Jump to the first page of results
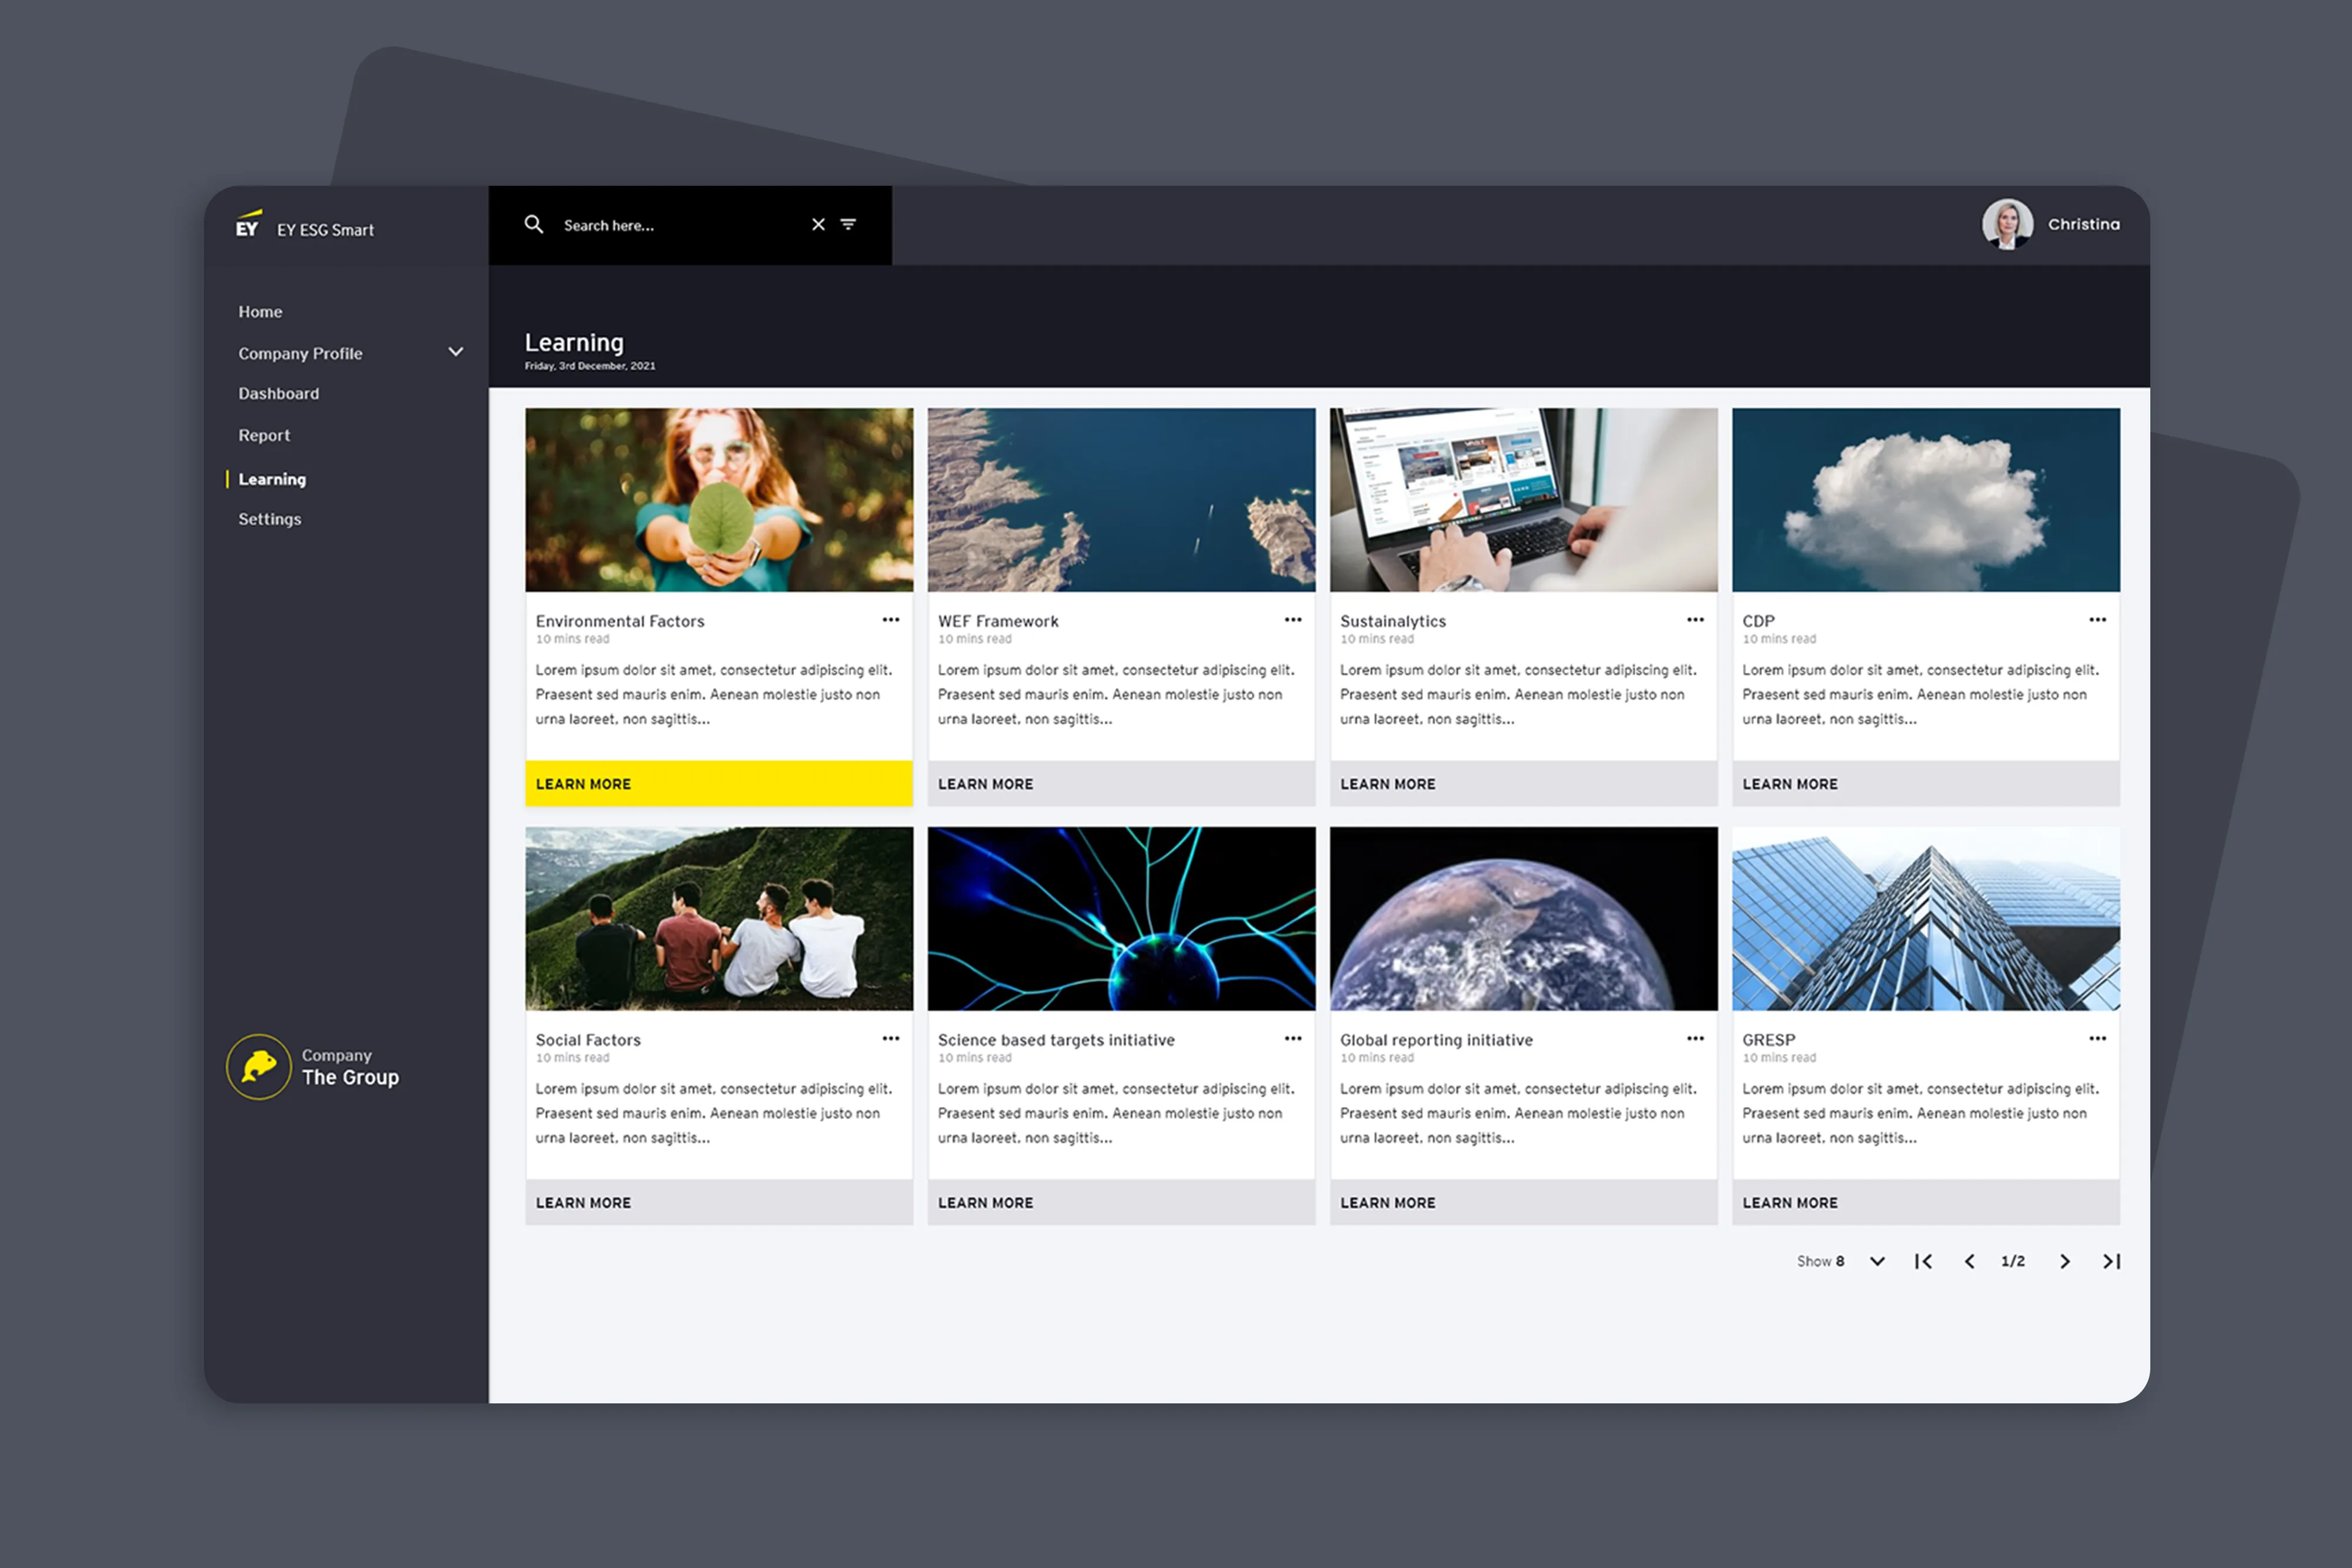2352x1568 pixels. 1923,1261
